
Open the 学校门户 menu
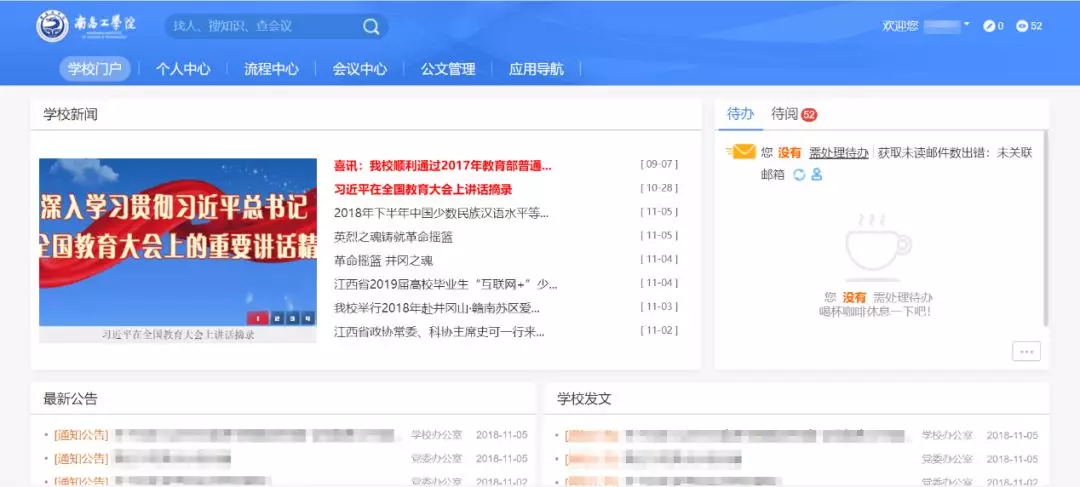tap(94, 69)
